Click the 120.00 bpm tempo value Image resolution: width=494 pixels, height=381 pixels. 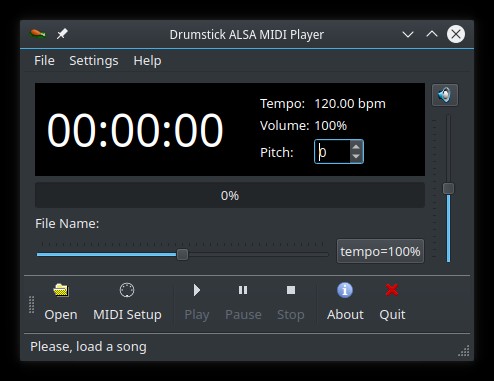coord(350,104)
